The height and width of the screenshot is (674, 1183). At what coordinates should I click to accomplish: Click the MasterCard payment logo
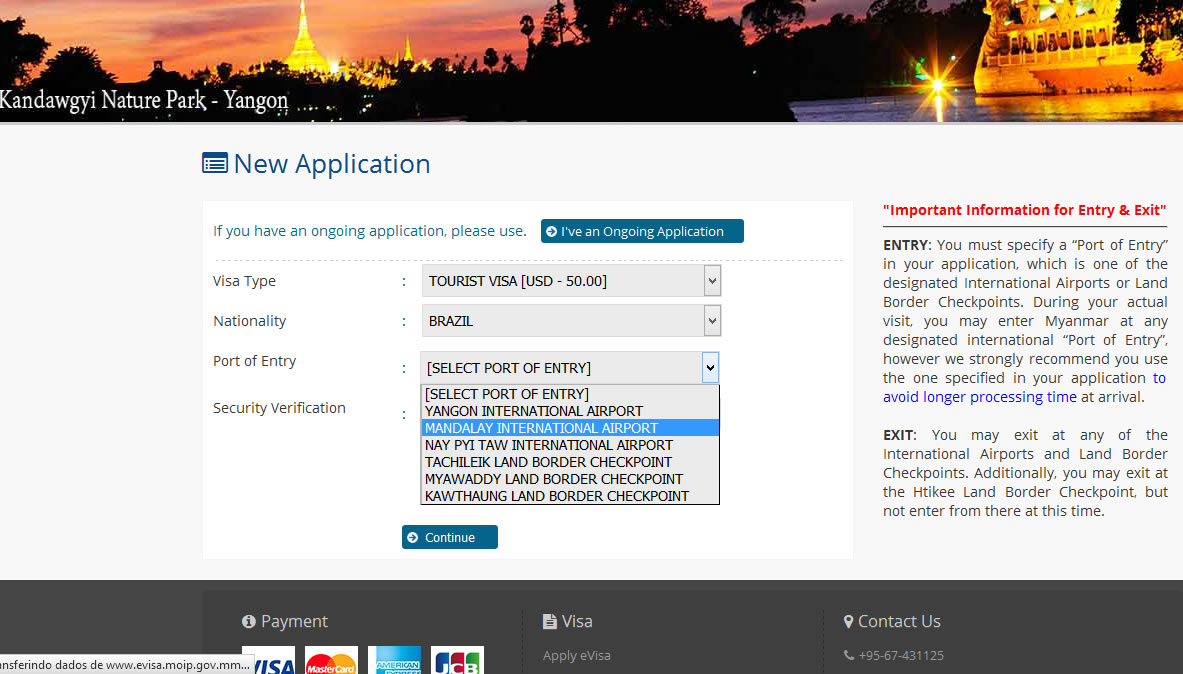pos(330,662)
